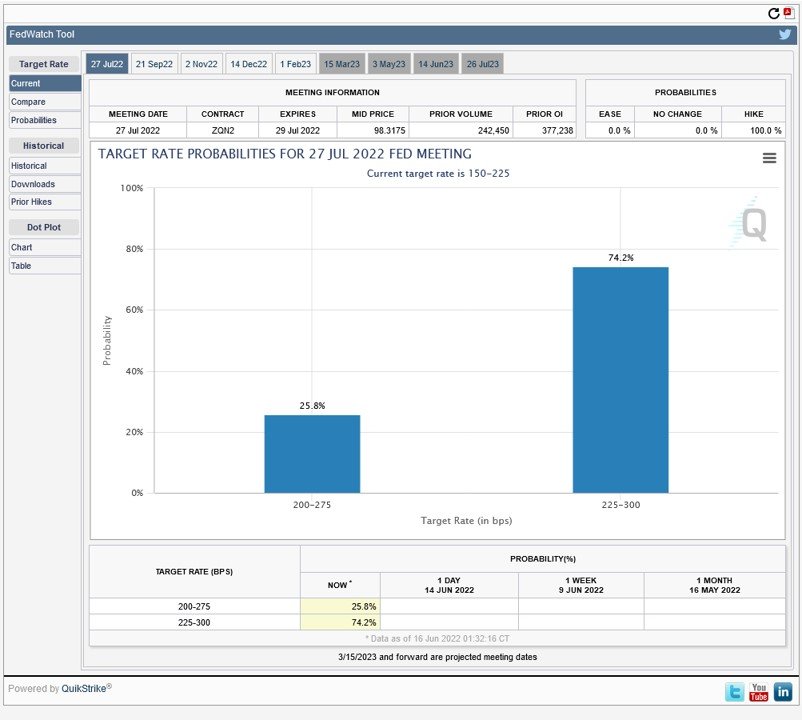Open the chart hamburger menu
The width and height of the screenshot is (802, 720).
(769, 158)
